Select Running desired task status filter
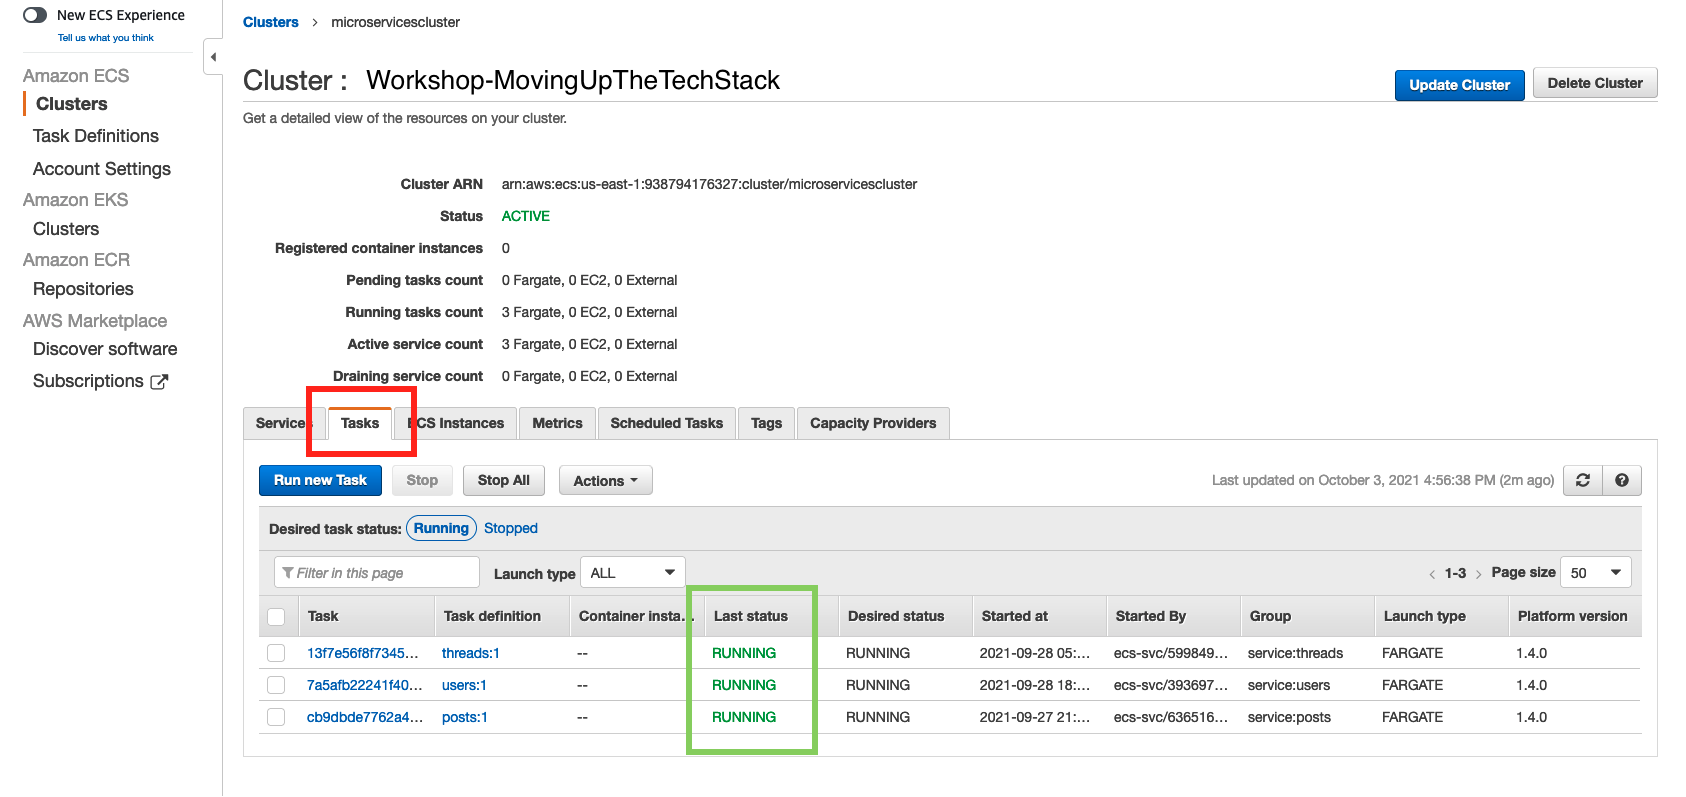The width and height of the screenshot is (1686, 797). (441, 528)
